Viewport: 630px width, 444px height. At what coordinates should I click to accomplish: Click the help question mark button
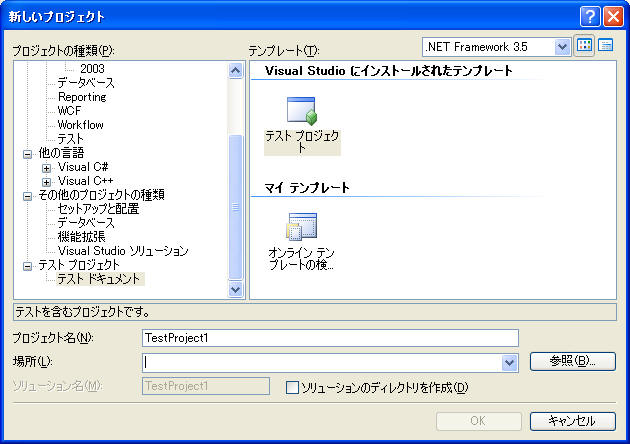pyautogui.click(x=590, y=17)
